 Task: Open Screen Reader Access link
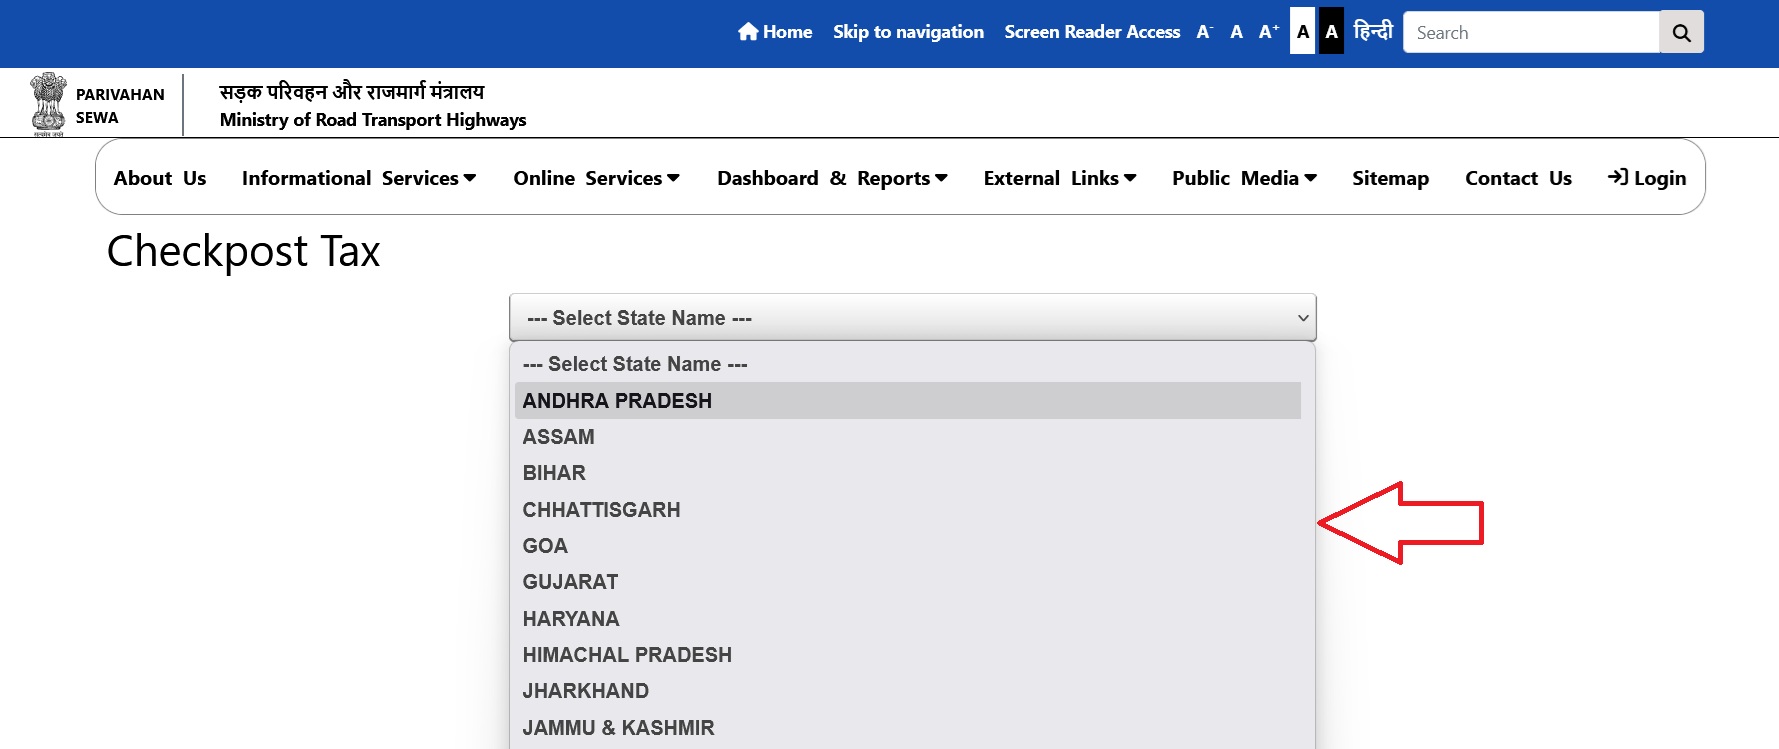1092,32
